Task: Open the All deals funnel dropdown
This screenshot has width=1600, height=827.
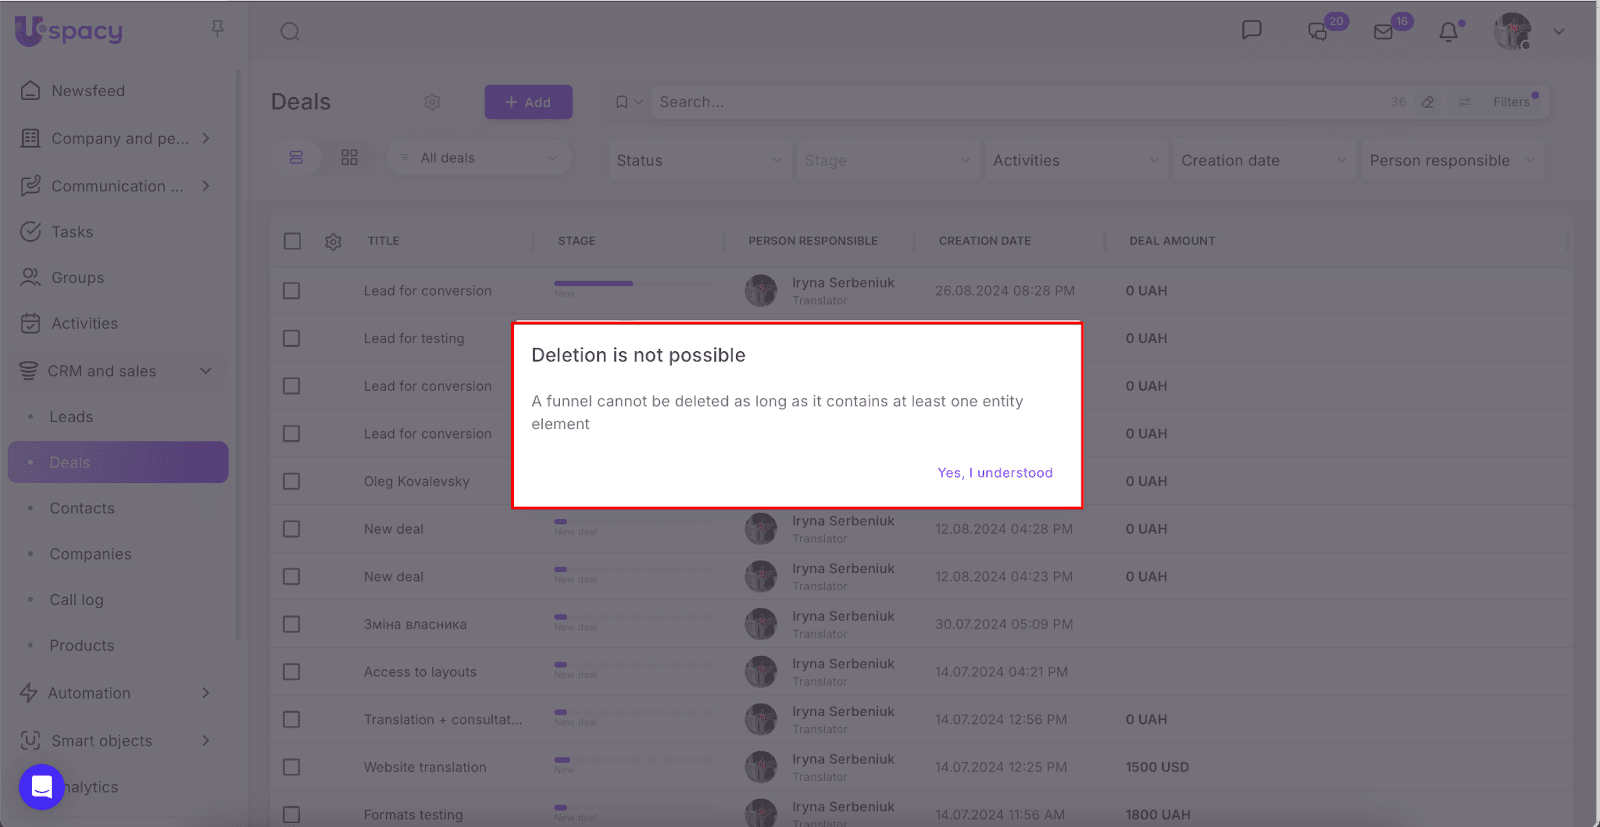Action: tap(479, 158)
